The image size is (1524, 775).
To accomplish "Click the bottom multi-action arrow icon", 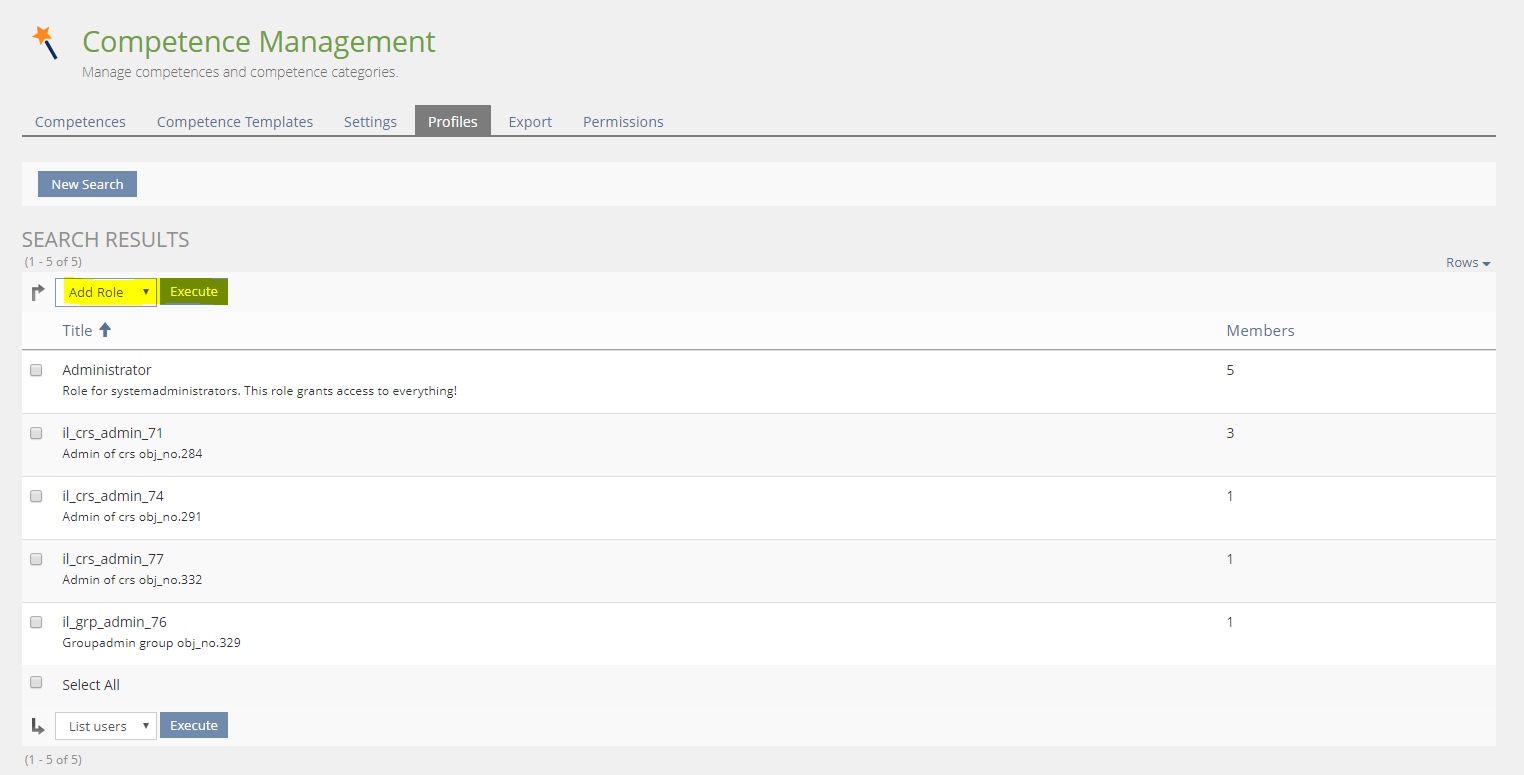I will click(x=38, y=726).
